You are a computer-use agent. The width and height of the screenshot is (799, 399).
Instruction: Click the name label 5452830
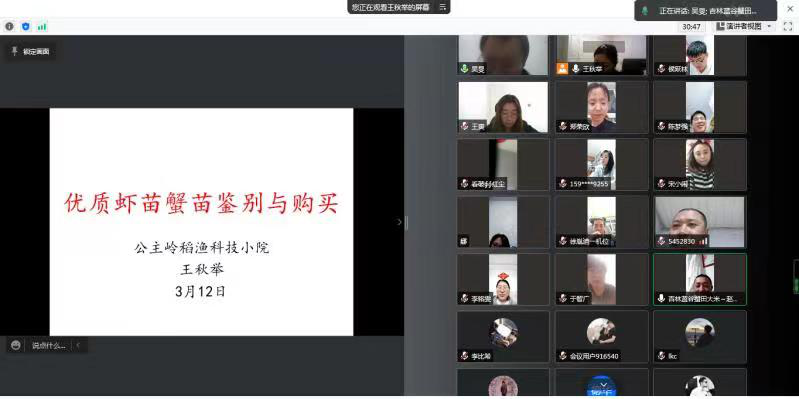click(x=682, y=241)
